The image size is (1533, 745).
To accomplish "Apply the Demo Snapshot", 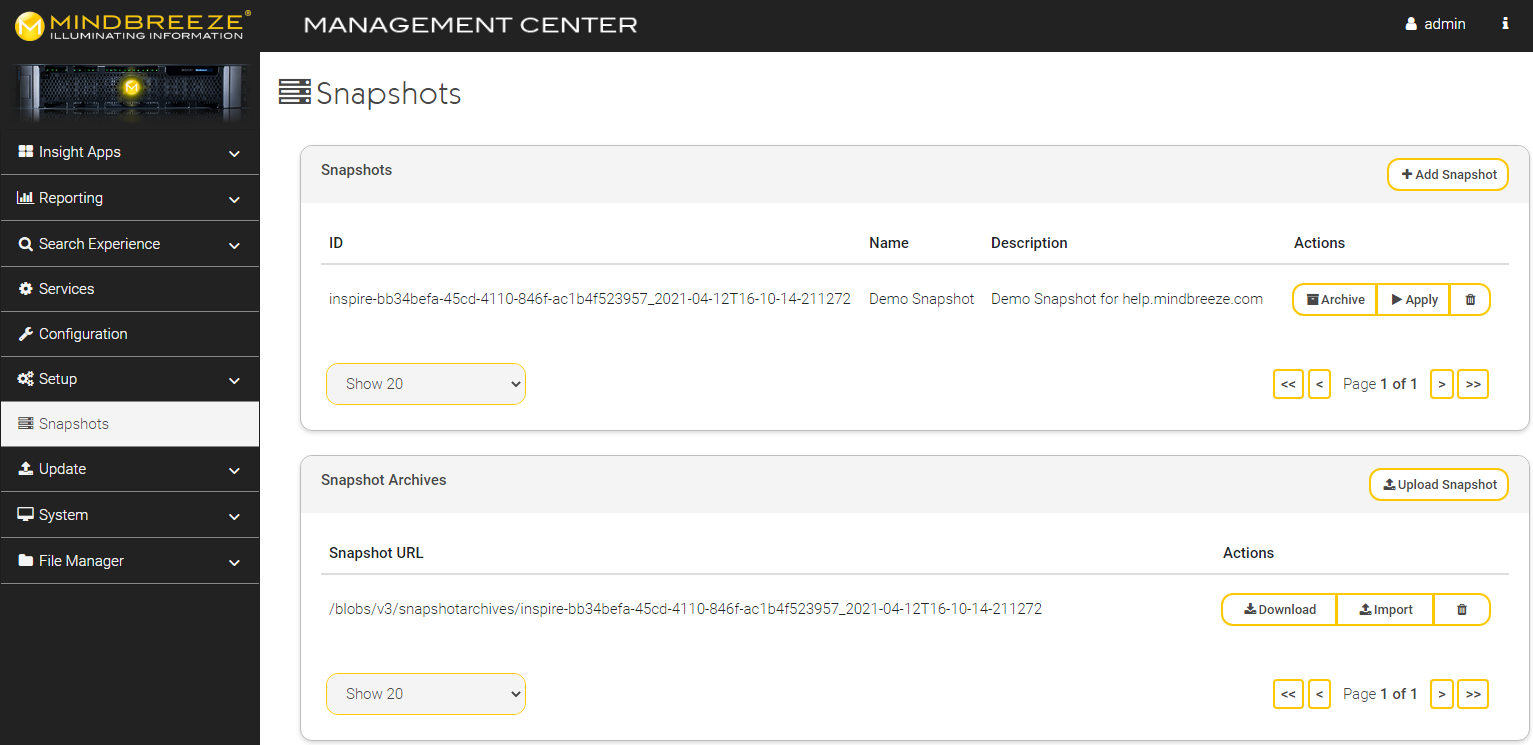I will coord(1414,299).
